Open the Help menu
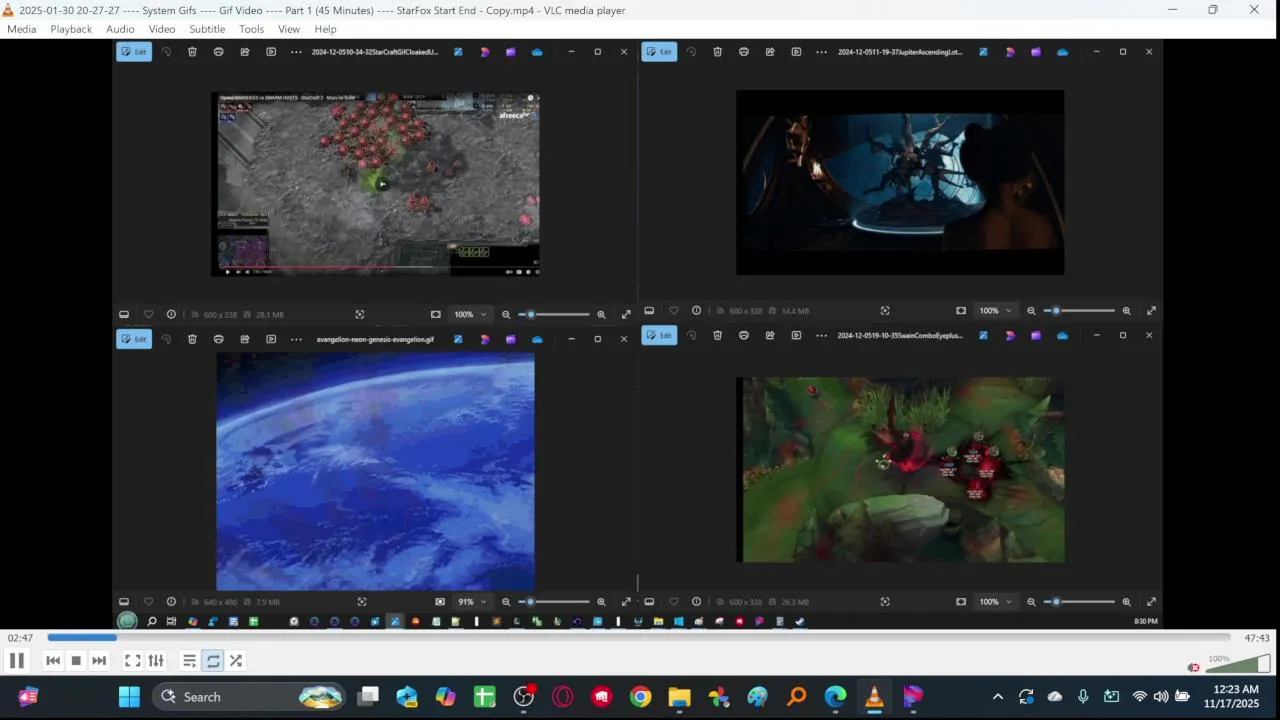 [x=325, y=29]
